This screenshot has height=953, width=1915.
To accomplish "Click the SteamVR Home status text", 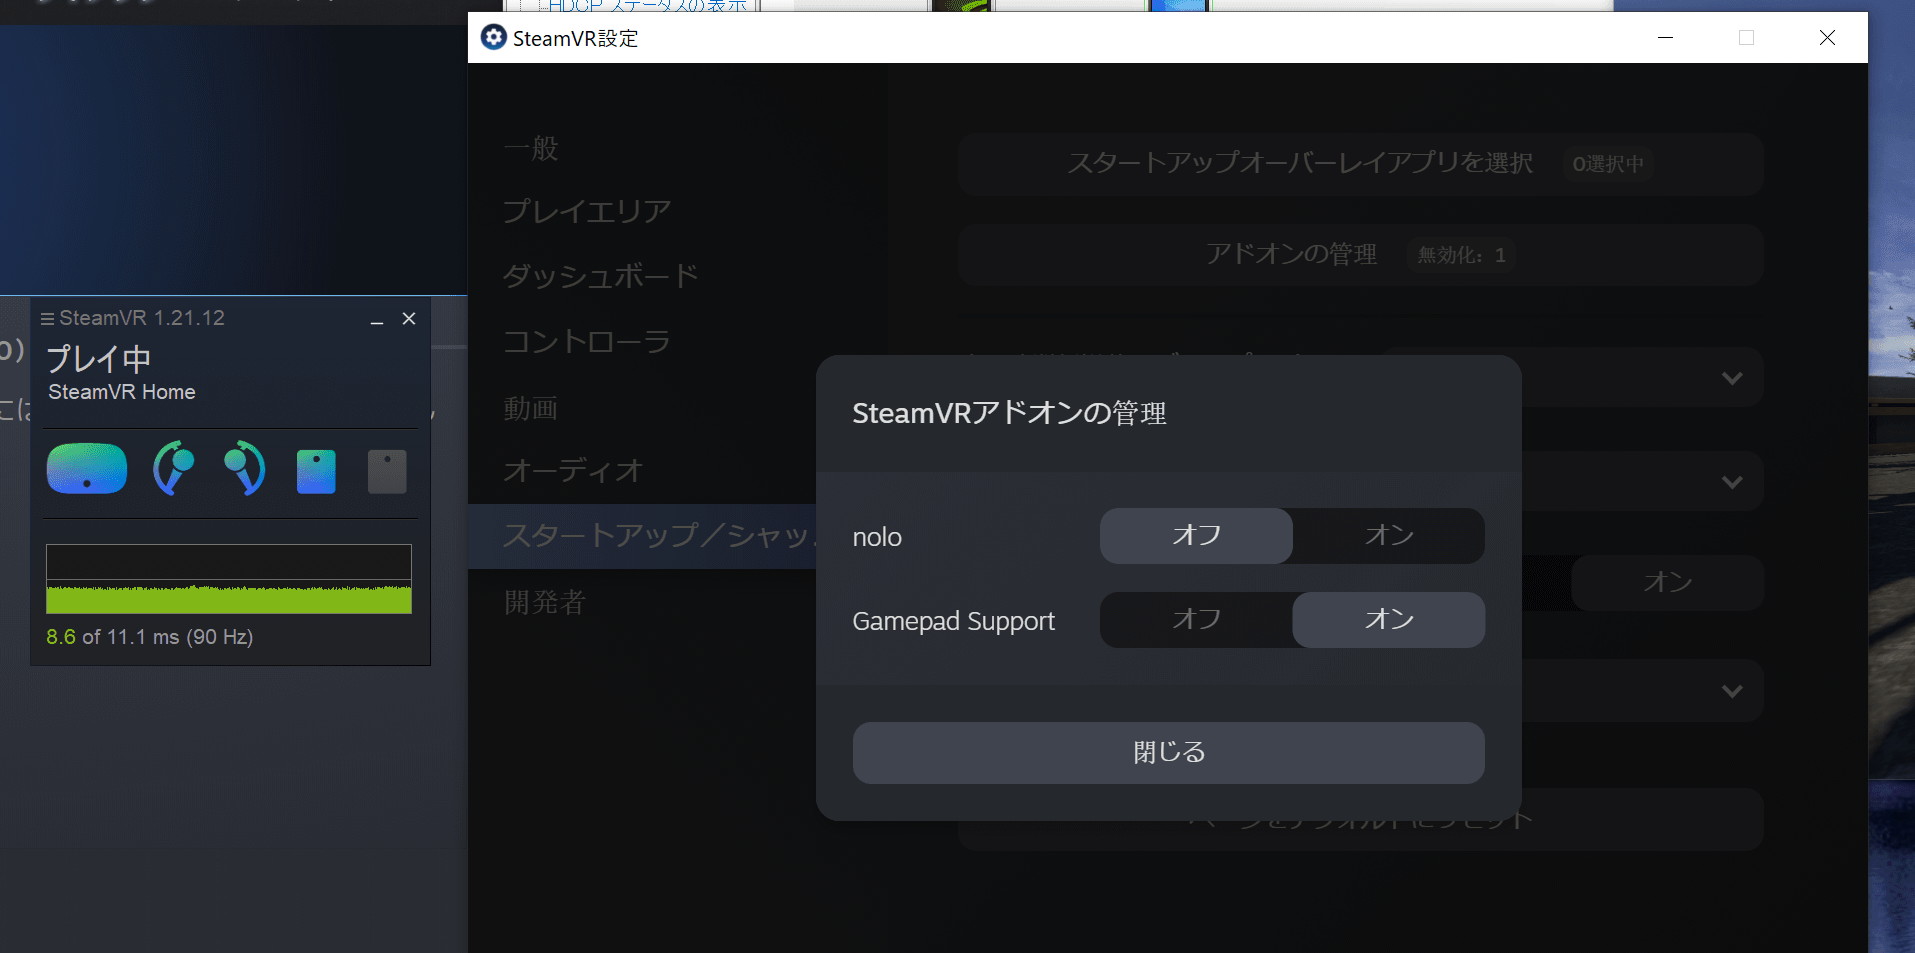I will coord(122,392).
